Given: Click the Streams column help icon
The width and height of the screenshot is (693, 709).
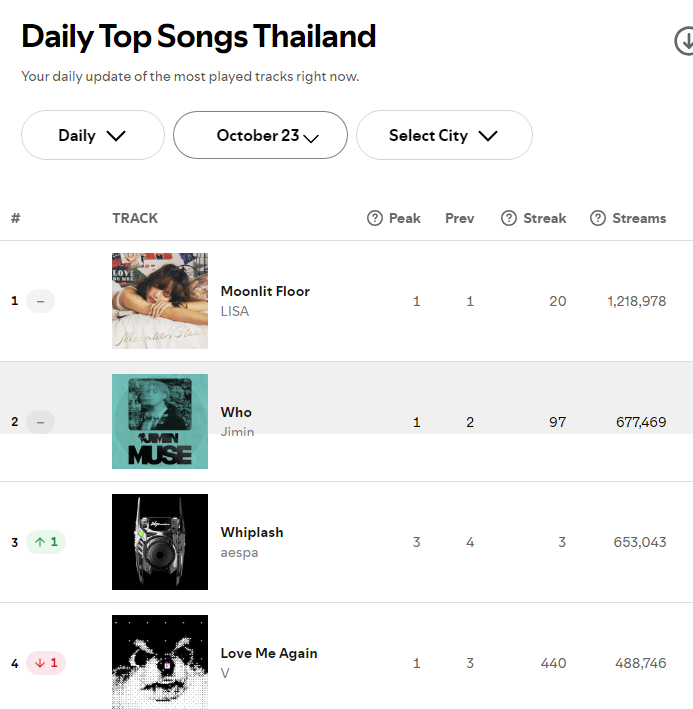Looking at the screenshot, I should pos(598,218).
